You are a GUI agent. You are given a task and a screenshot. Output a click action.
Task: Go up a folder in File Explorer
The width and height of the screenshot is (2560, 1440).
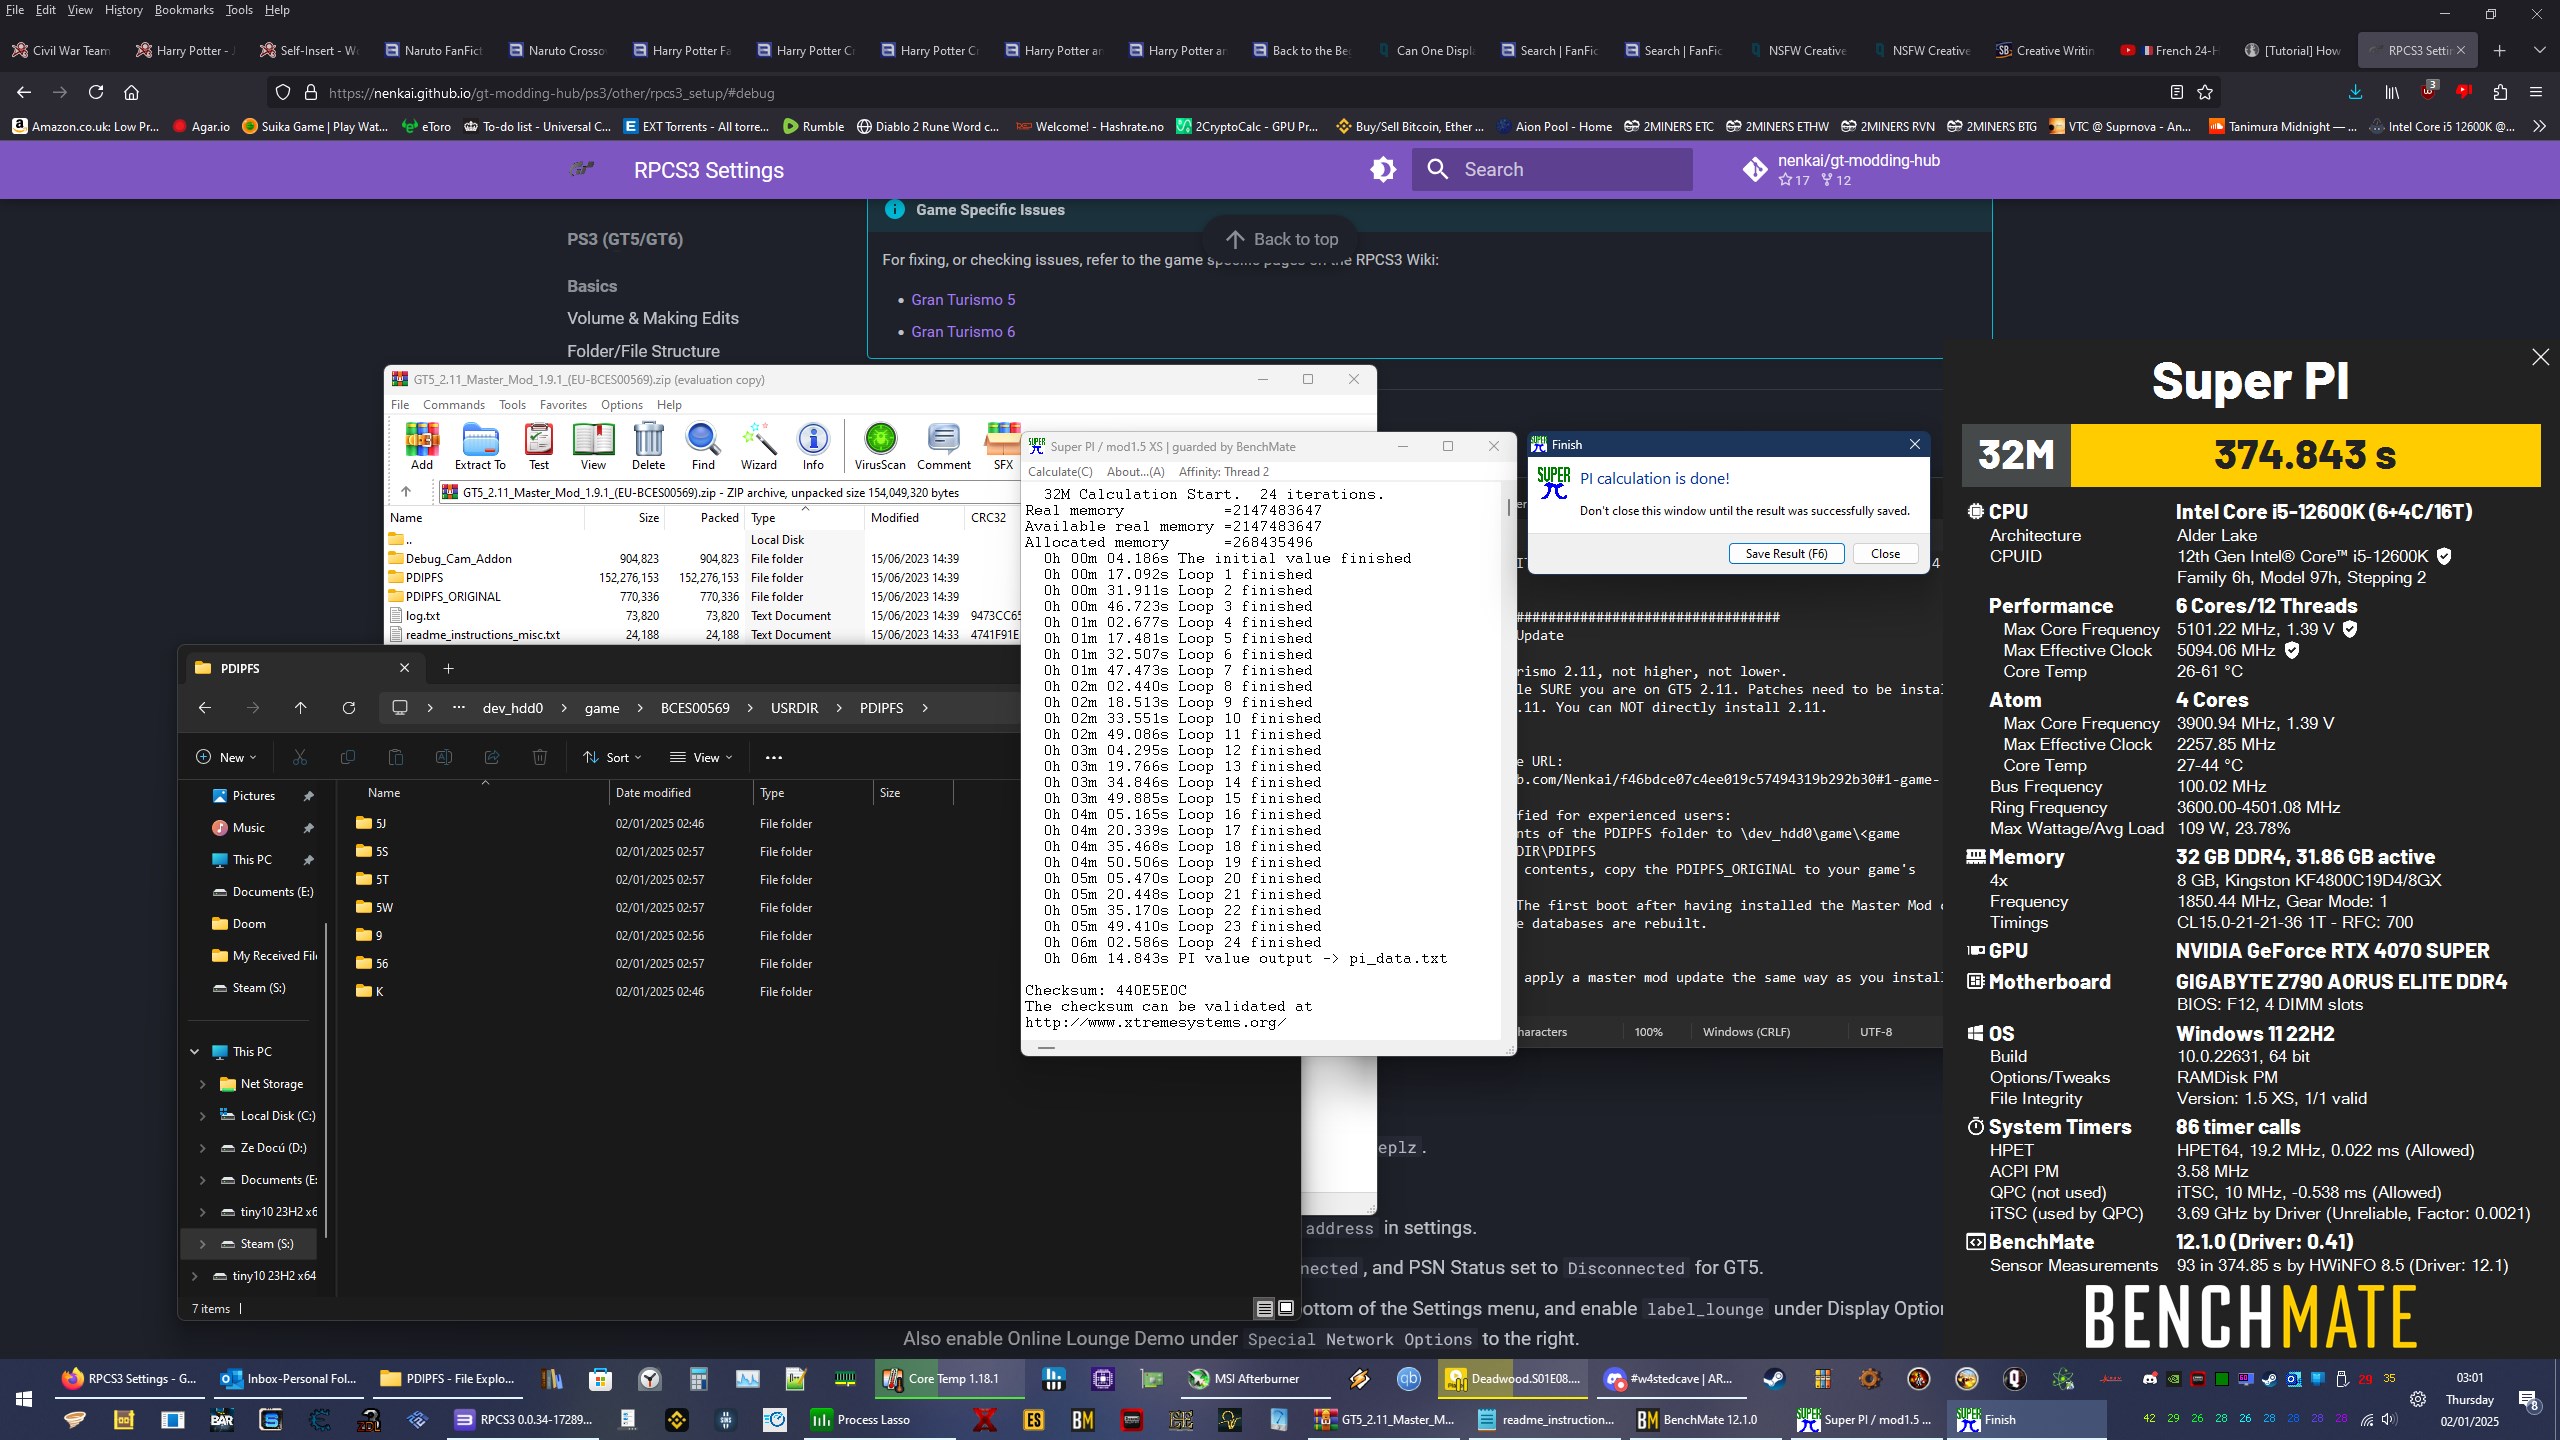[301, 708]
